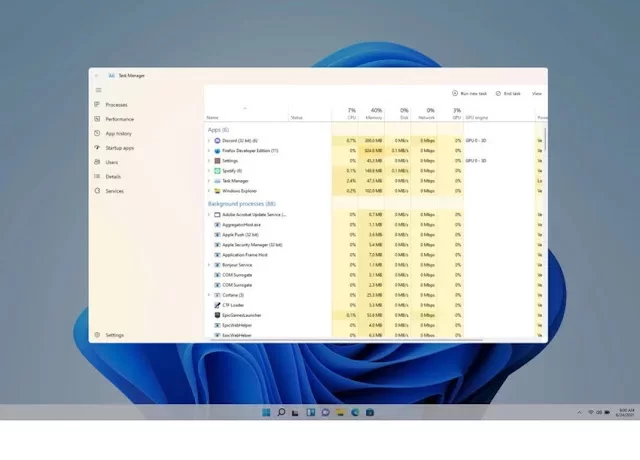Click the Details list icon

(x=97, y=176)
